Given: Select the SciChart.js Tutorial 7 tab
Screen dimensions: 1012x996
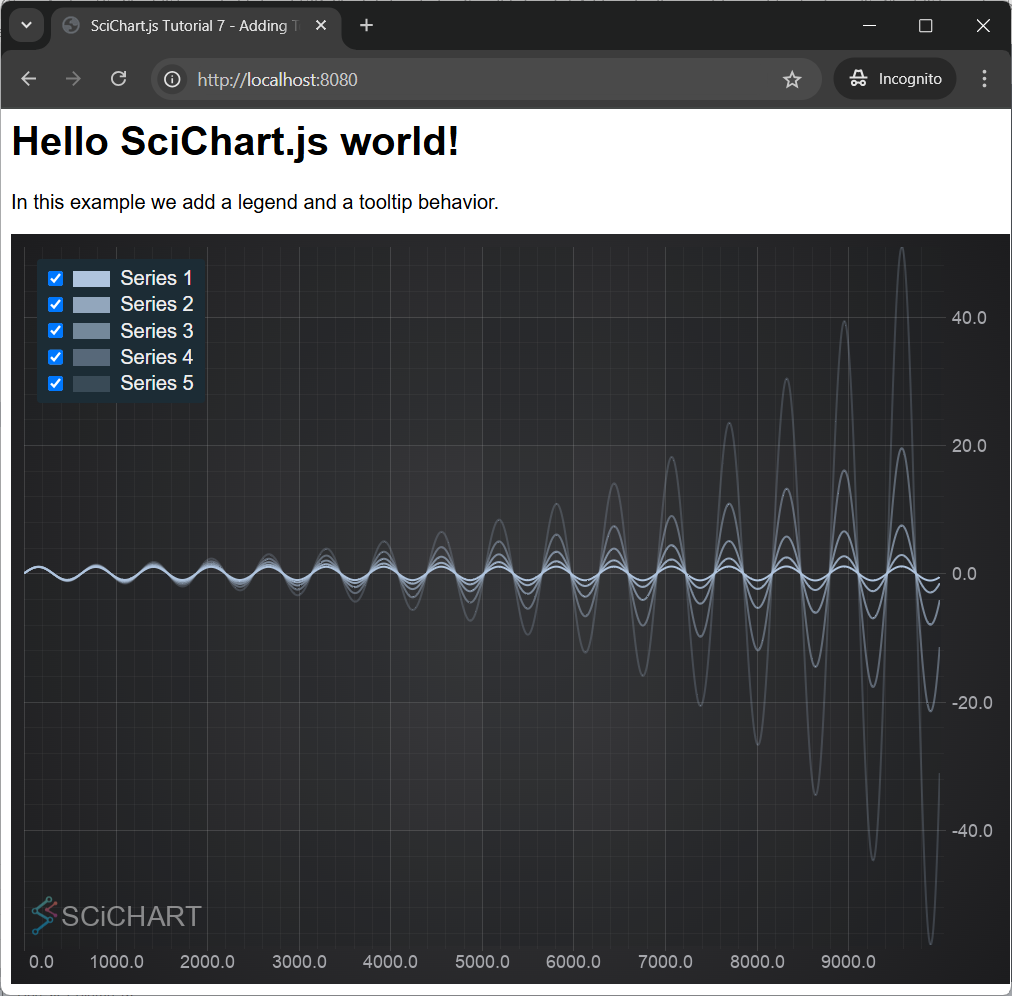Looking at the screenshot, I should (x=190, y=26).
